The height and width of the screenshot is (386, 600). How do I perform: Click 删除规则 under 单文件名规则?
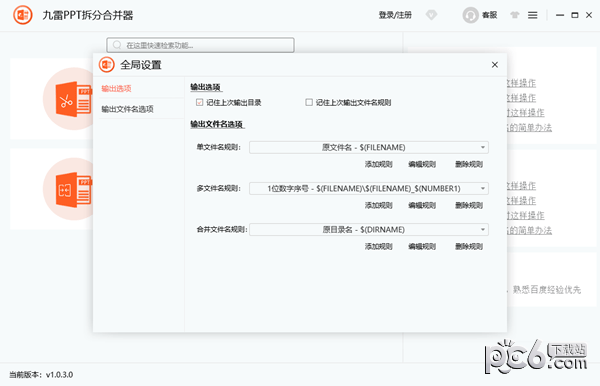[x=469, y=164]
